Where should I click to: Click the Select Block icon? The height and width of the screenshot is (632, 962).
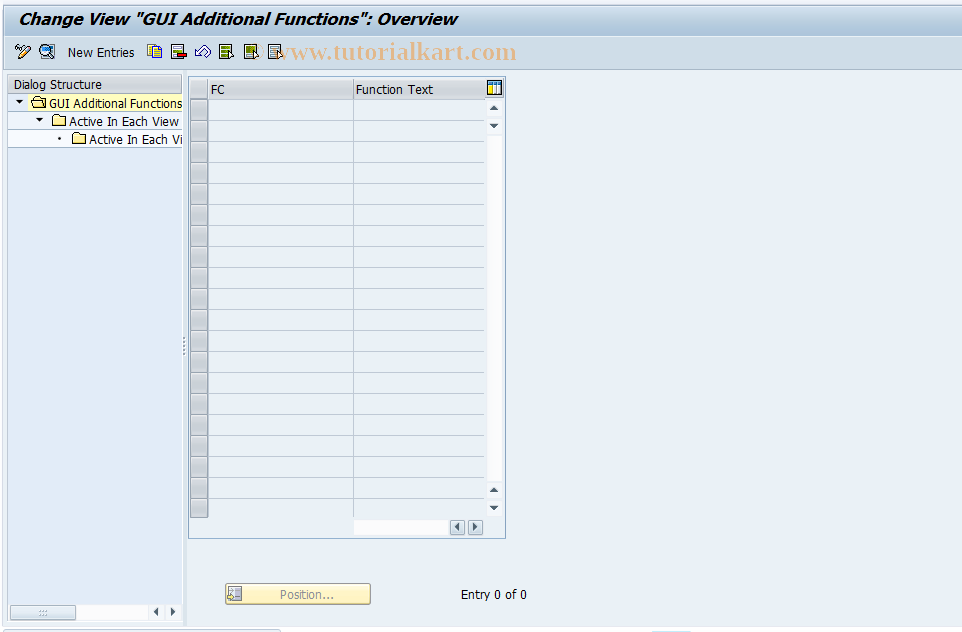(251, 52)
